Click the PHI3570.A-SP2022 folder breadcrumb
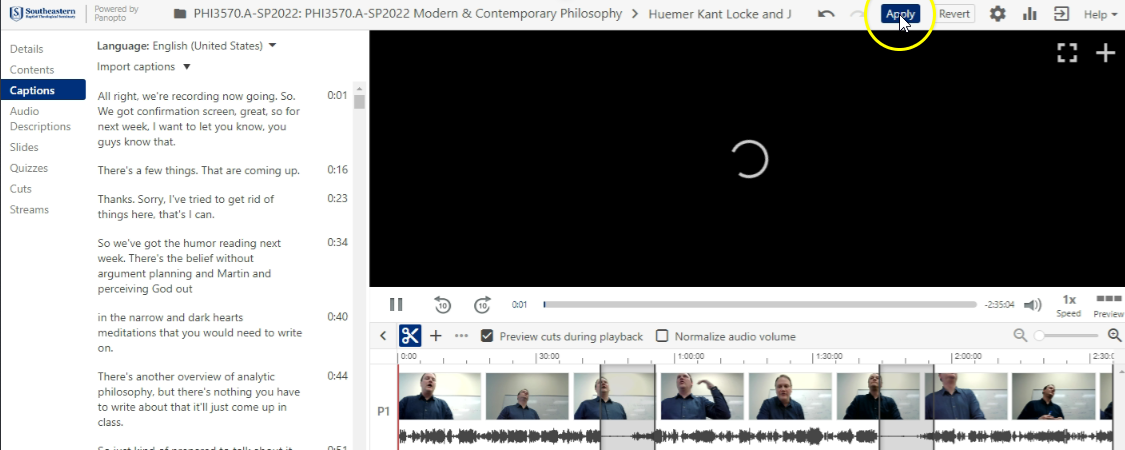 coord(408,14)
